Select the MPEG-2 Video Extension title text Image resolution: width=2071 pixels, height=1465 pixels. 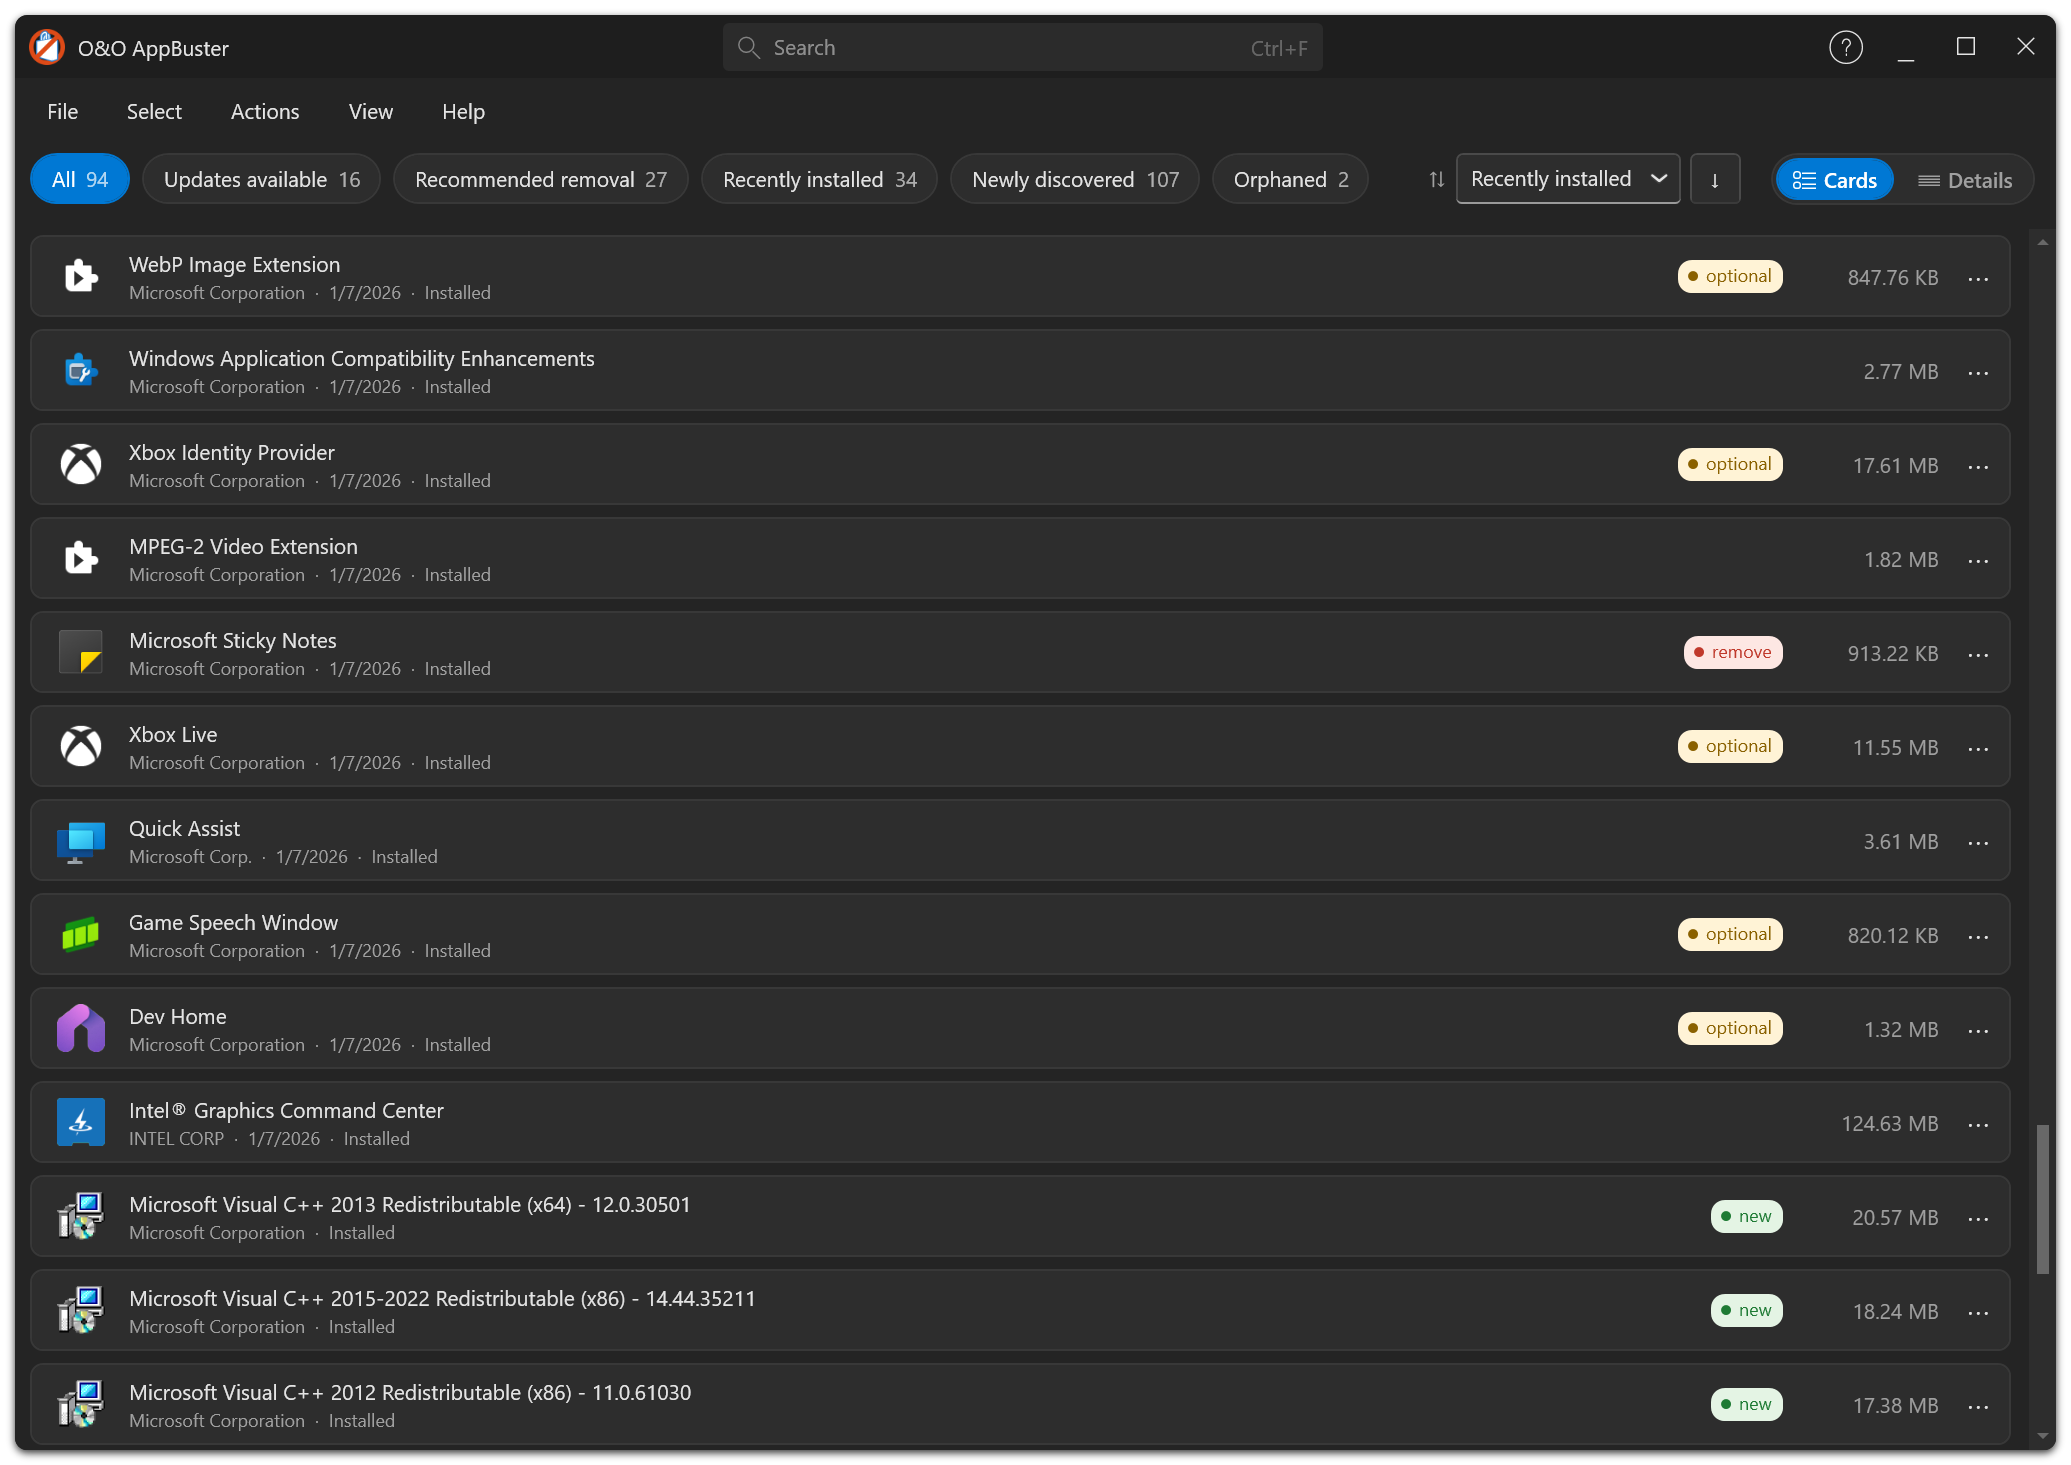[x=243, y=546]
